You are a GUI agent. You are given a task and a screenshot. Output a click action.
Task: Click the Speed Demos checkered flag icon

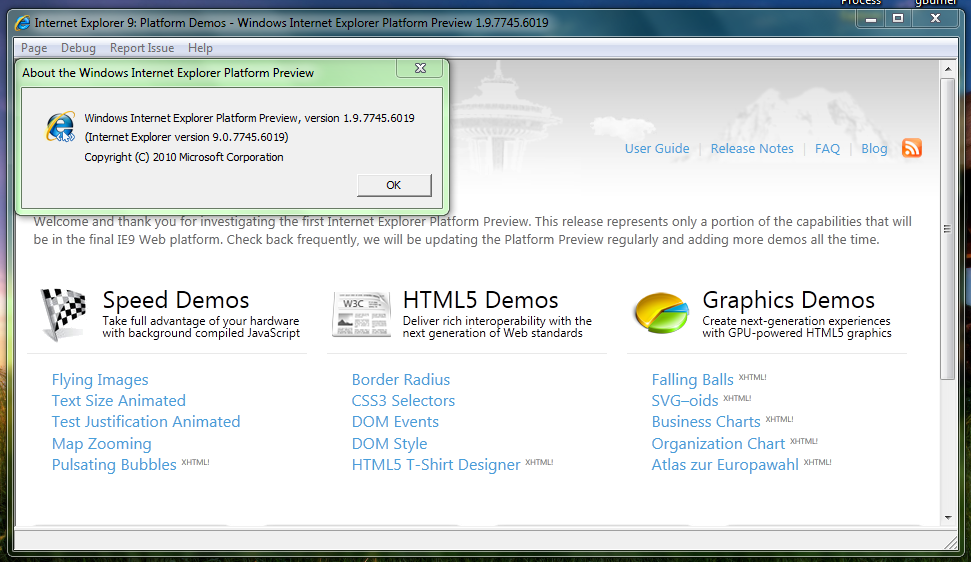pyautogui.click(x=64, y=314)
